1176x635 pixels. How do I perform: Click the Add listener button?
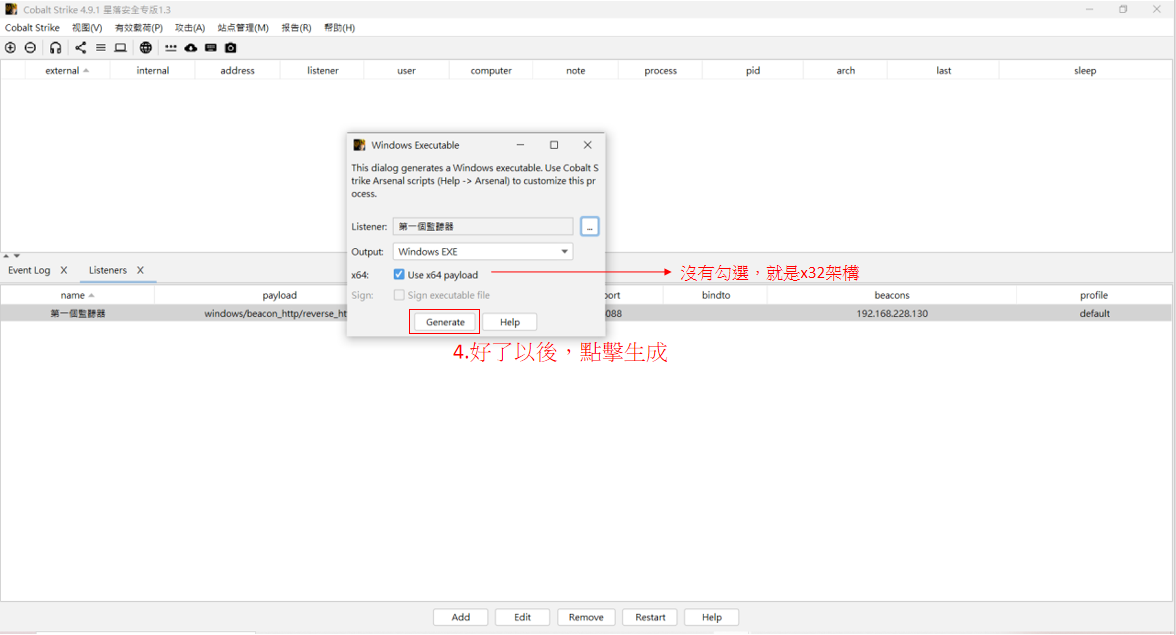coord(460,617)
